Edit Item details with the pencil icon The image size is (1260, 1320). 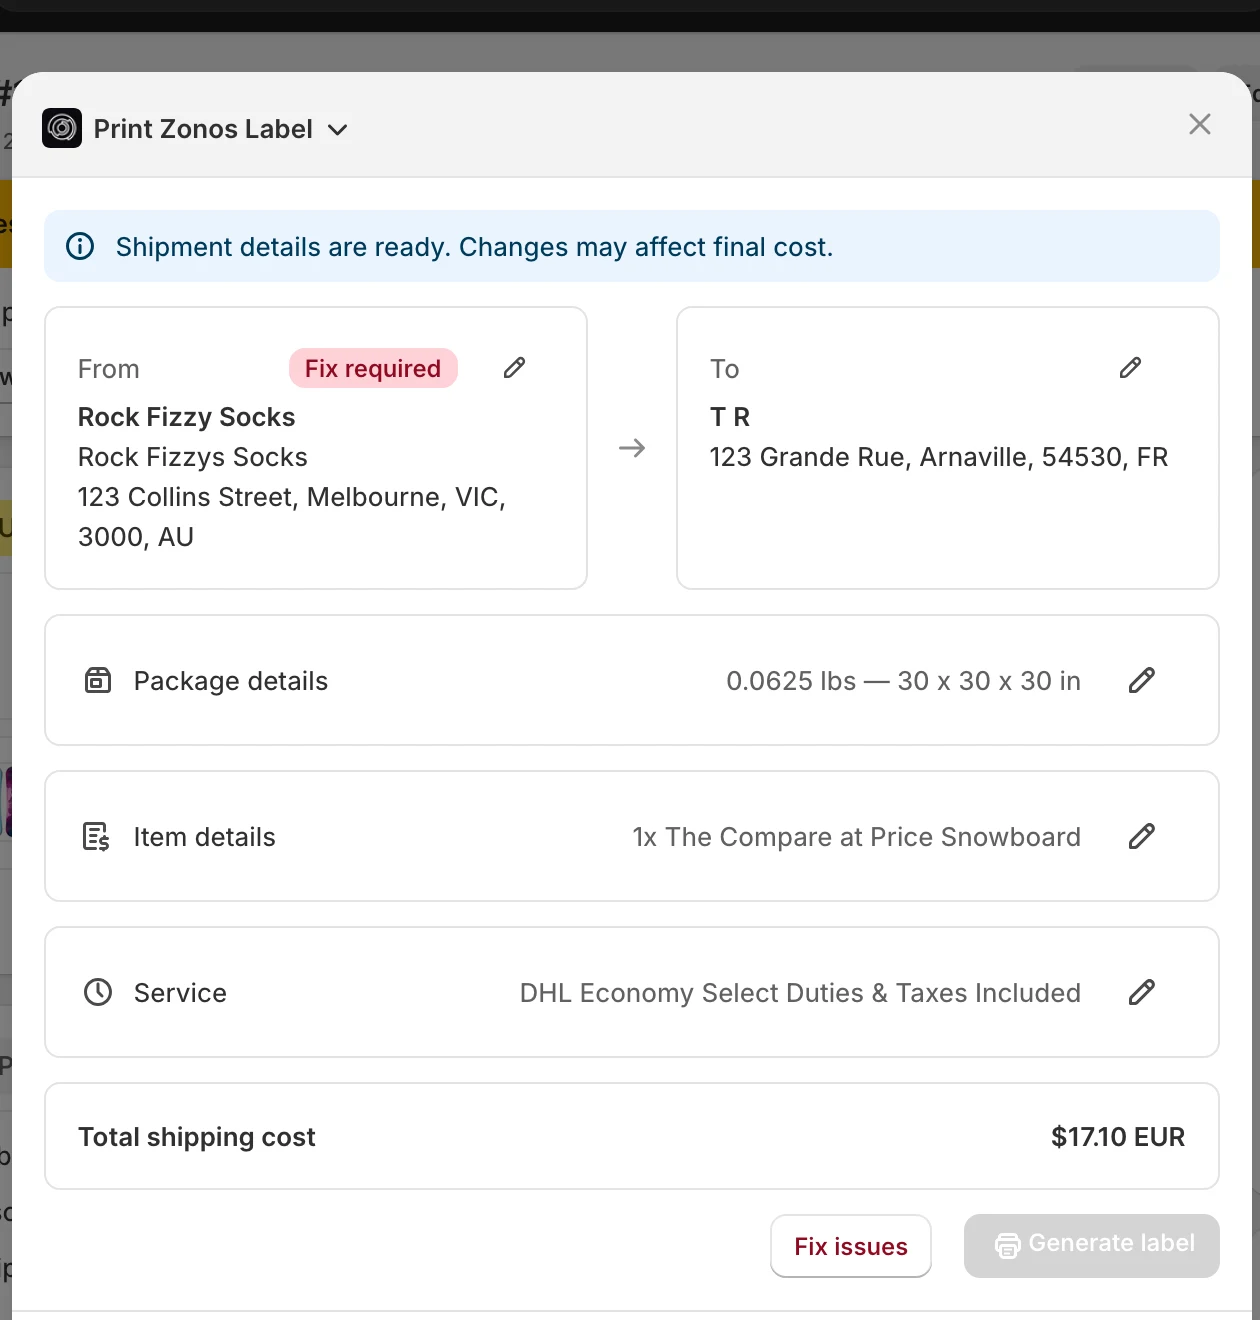click(1142, 836)
